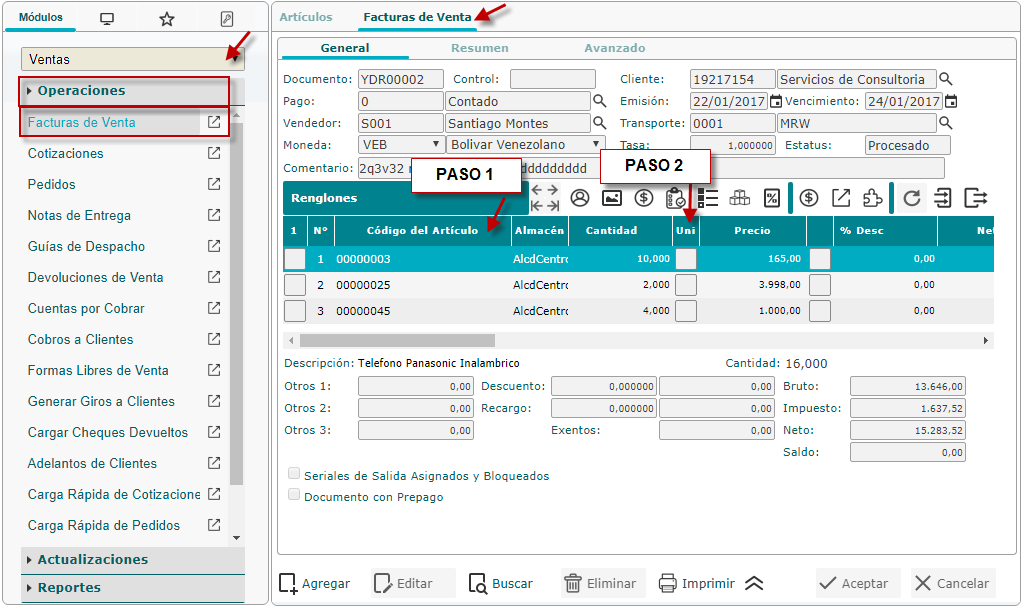This screenshot has width=1024, height=607.
Task: Select row checkbox for article 00000025
Action: pos(295,285)
